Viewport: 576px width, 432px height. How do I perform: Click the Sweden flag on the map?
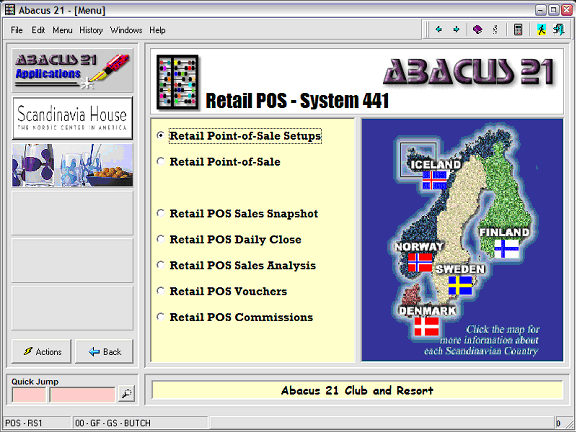[460, 285]
